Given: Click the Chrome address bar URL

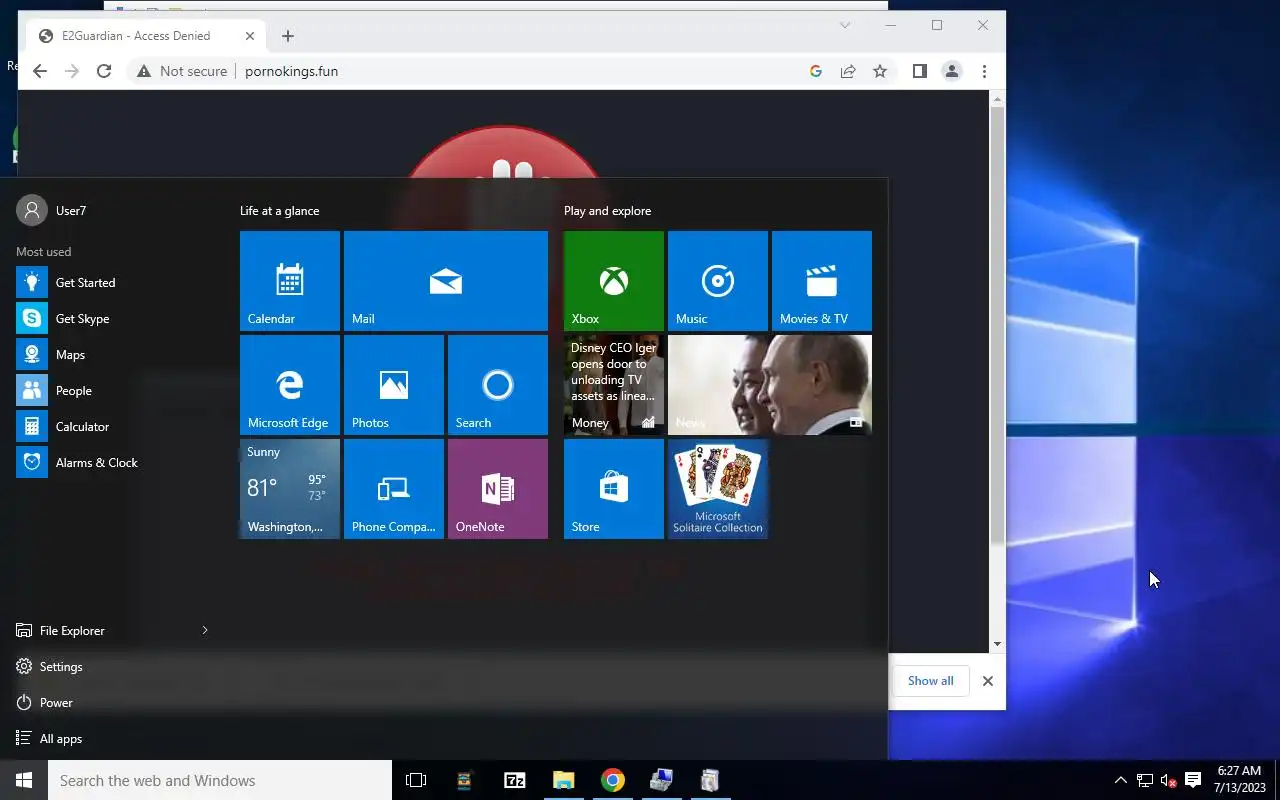Looking at the screenshot, I should pyautogui.click(x=291, y=71).
